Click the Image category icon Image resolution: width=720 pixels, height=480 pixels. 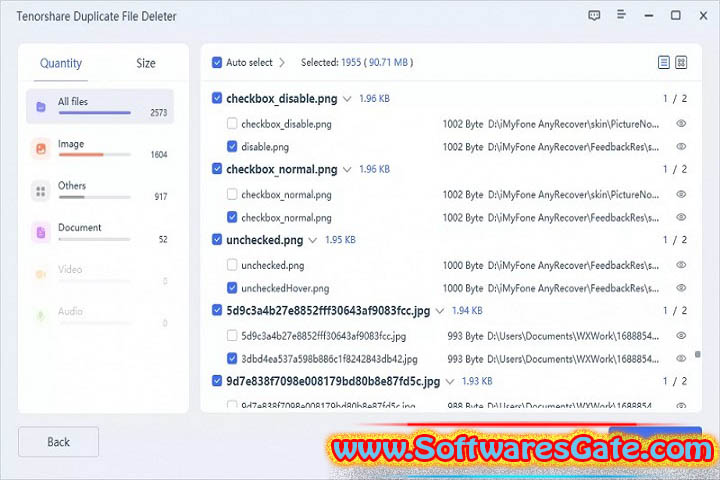click(x=41, y=149)
